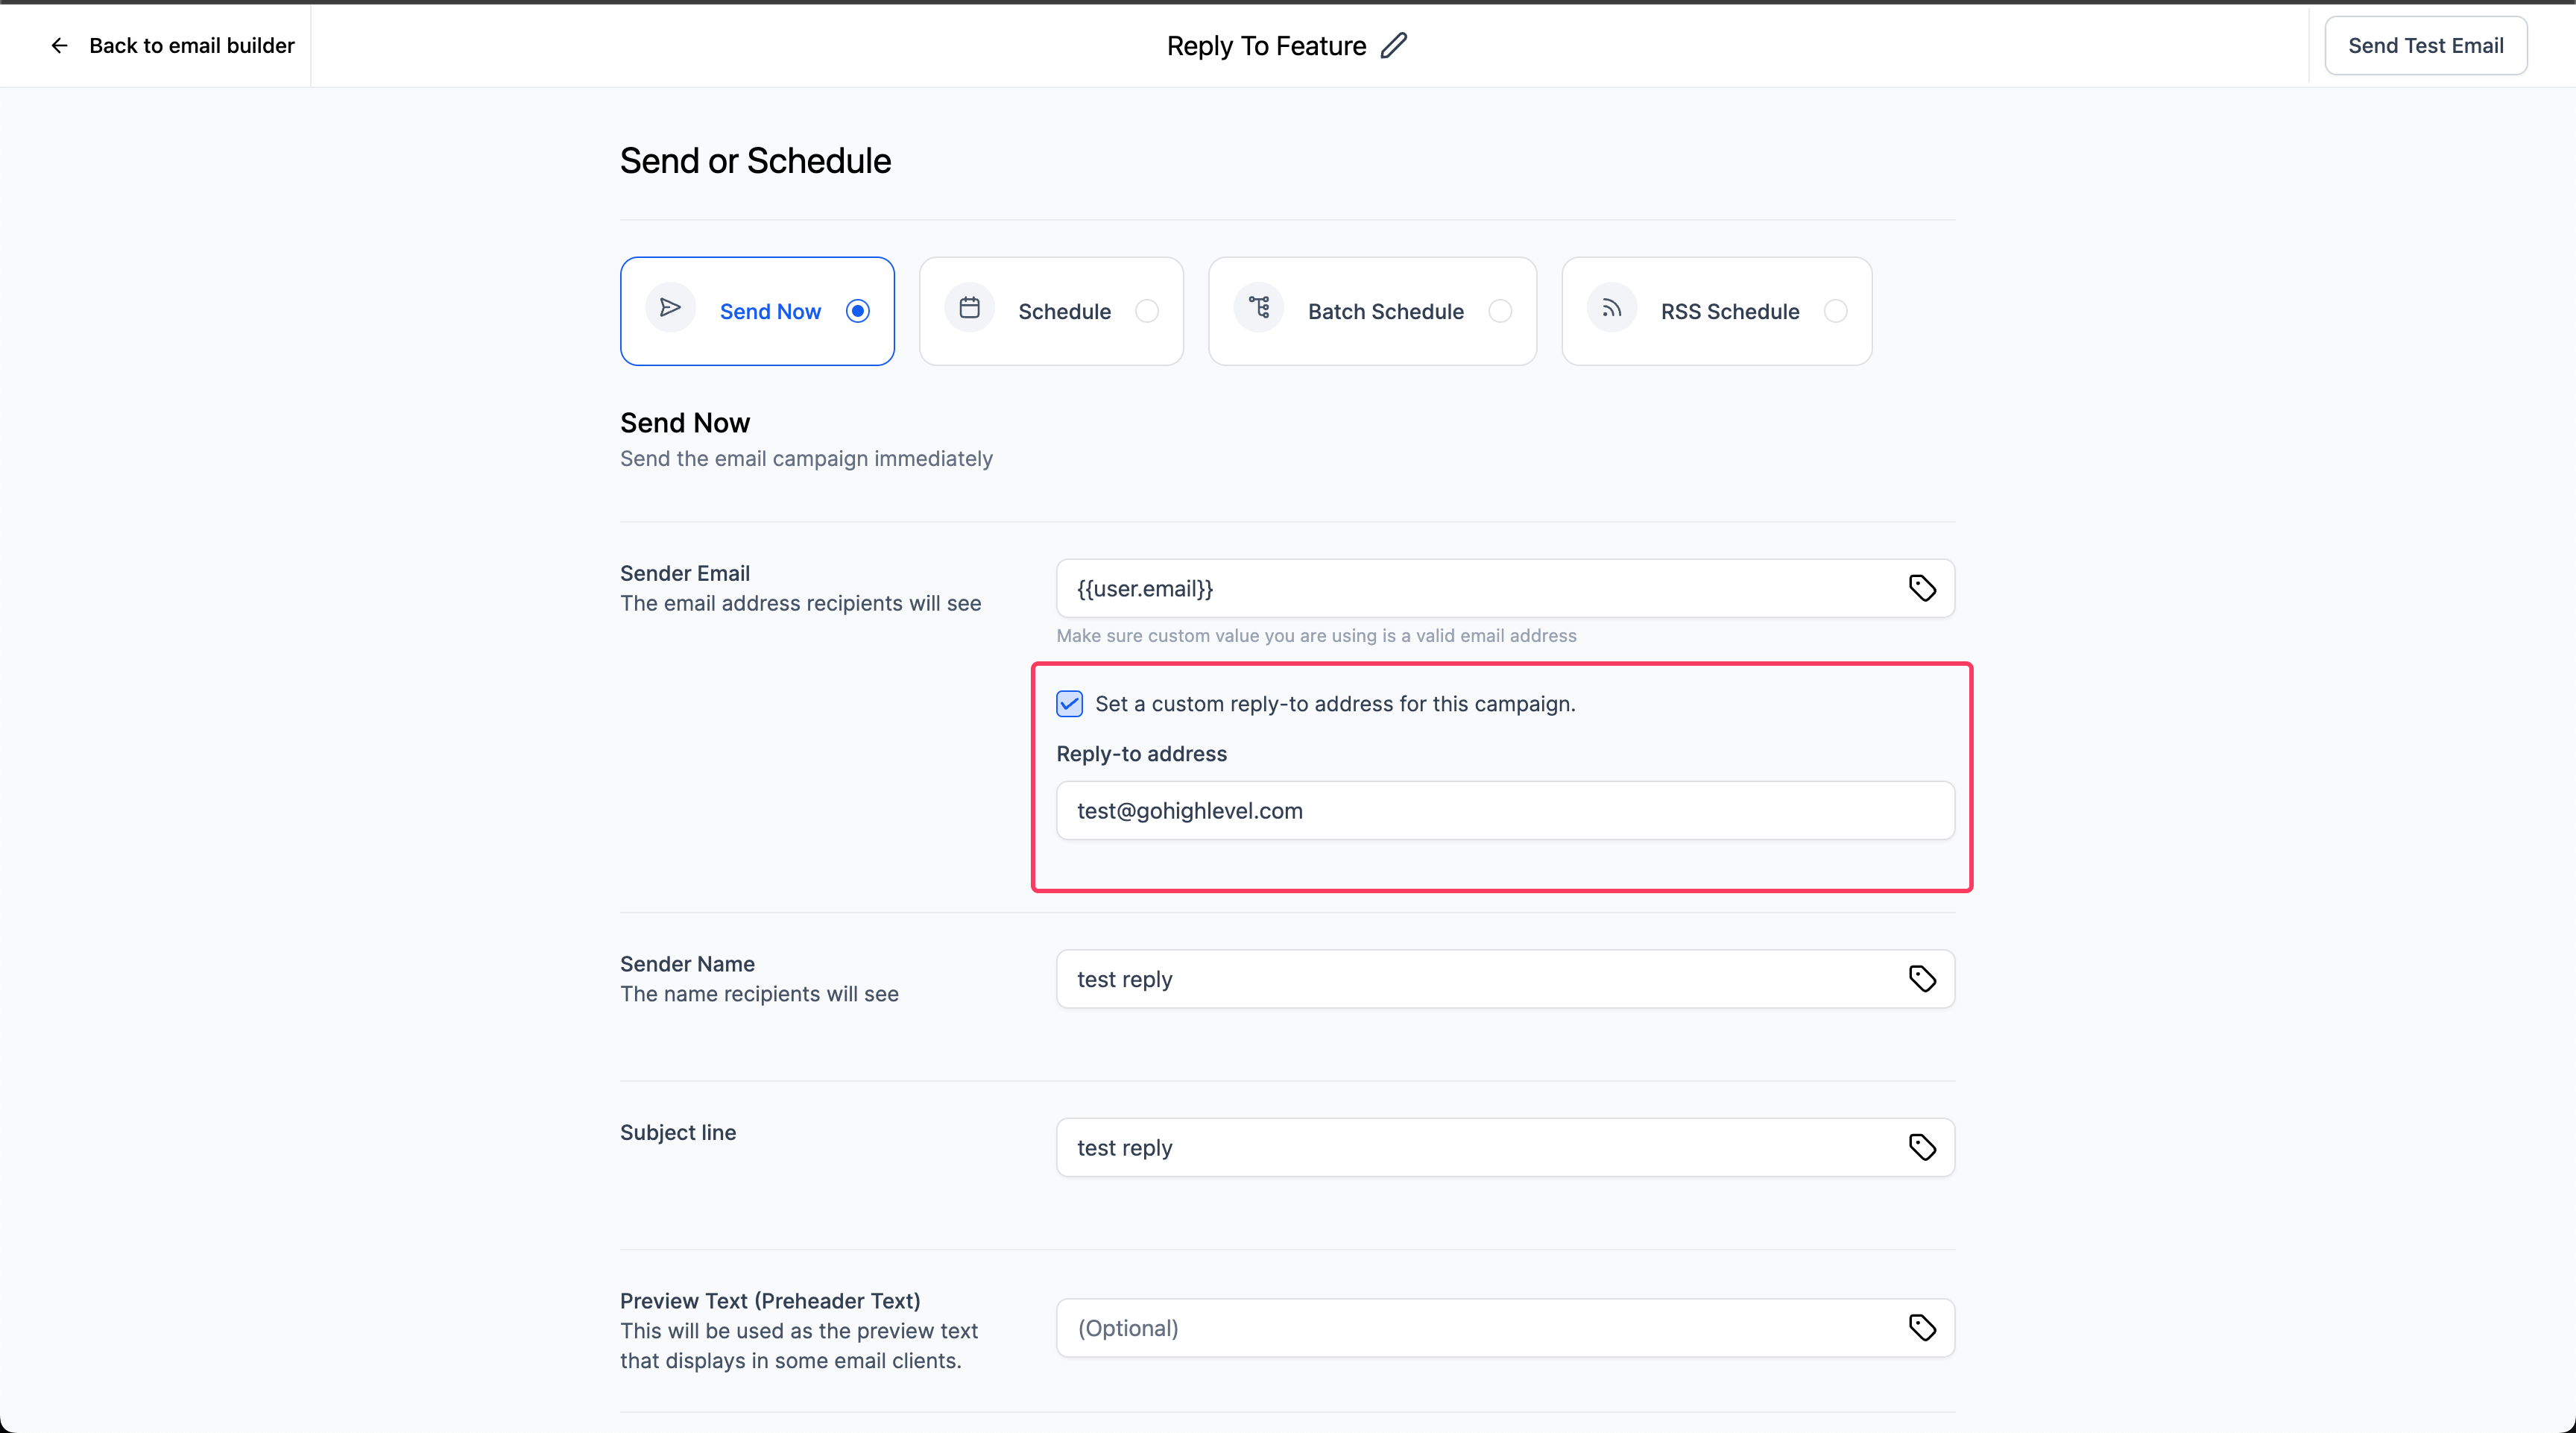Open custom values tag in Sender Email
The width and height of the screenshot is (2576, 1433).
tap(1922, 588)
